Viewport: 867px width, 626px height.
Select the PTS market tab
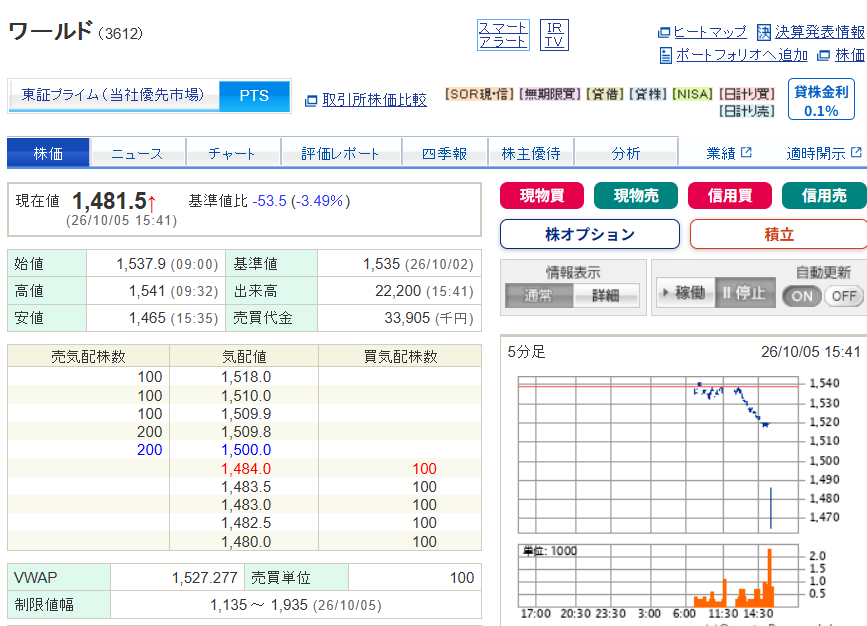[x=254, y=96]
